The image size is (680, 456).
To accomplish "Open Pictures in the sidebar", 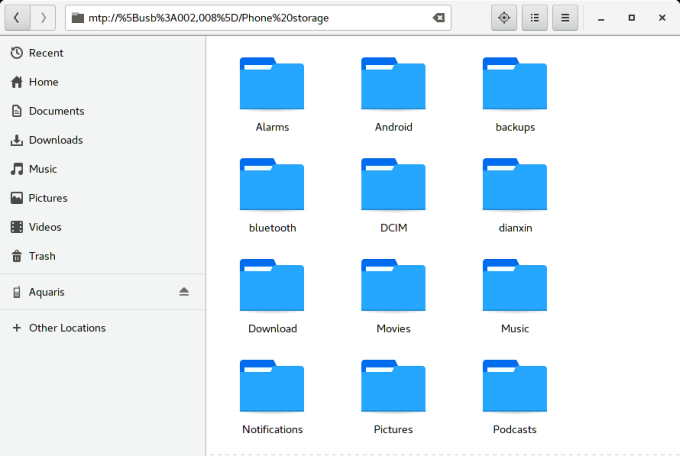I will click(x=102, y=198).
